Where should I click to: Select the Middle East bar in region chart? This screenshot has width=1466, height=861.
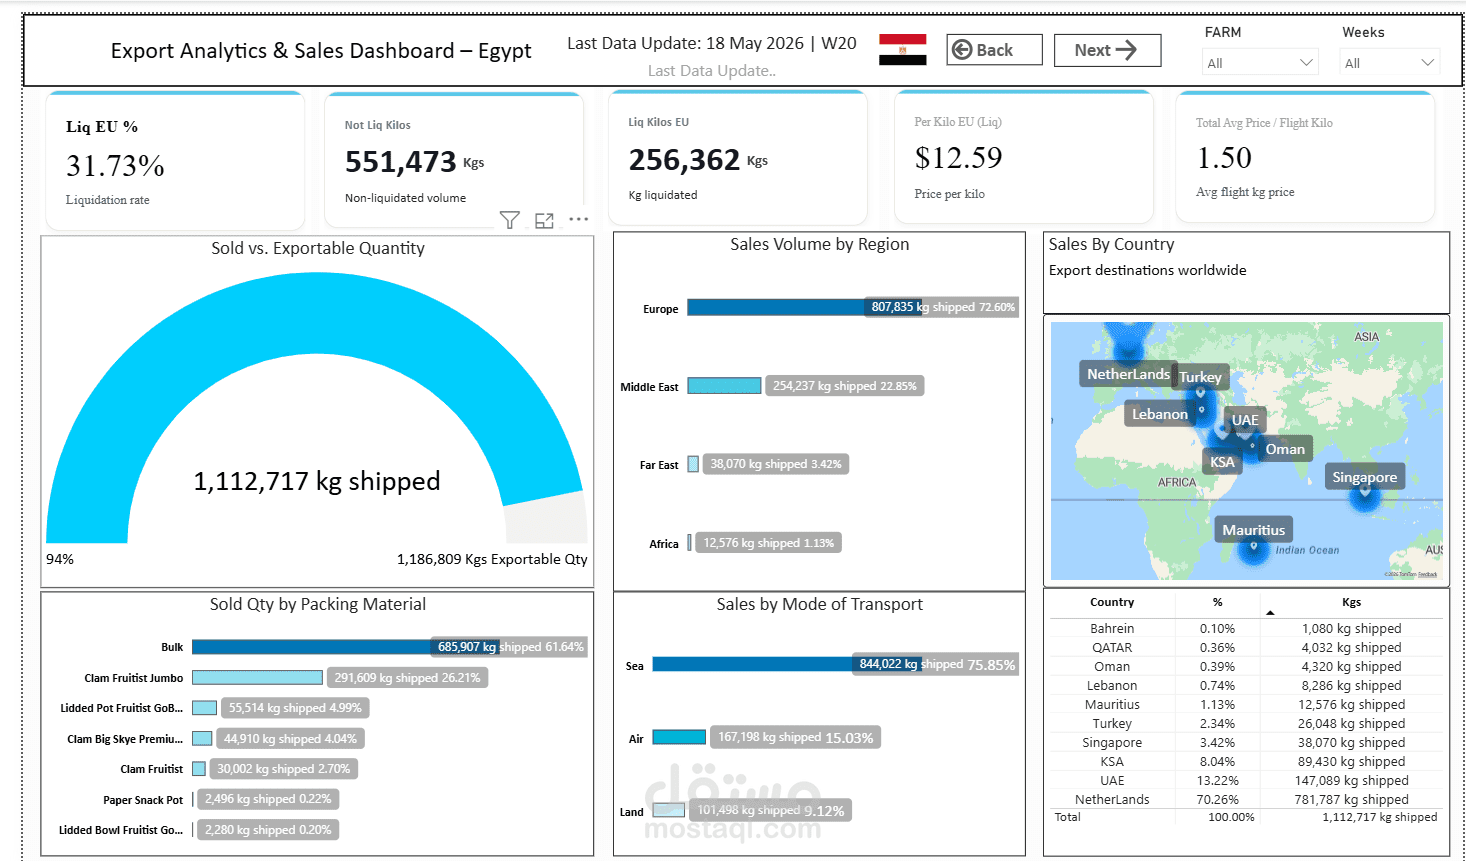pos(724,386)
